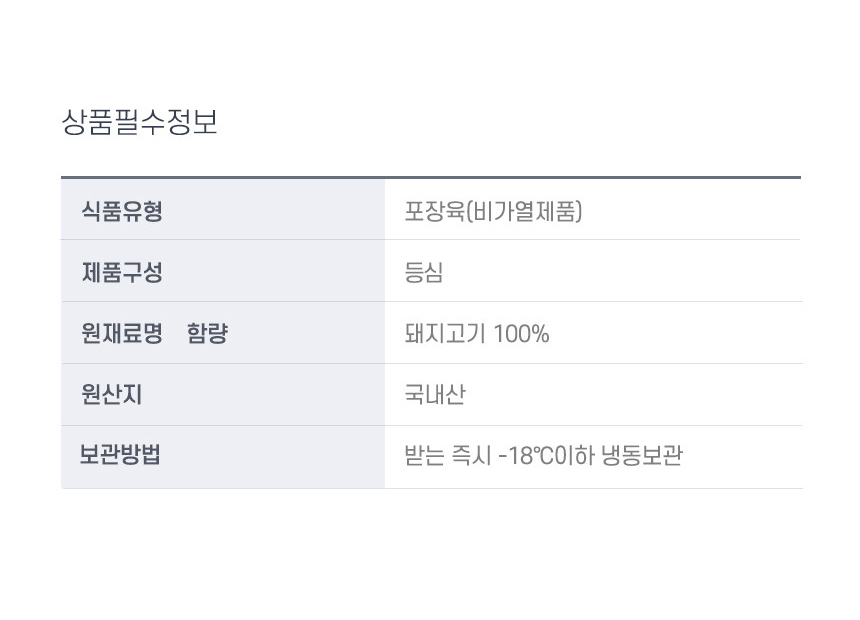Select the 원산지 label cell
Image resolution: width=860 pixels, height=620 pixels.
(x=112, y=395)
